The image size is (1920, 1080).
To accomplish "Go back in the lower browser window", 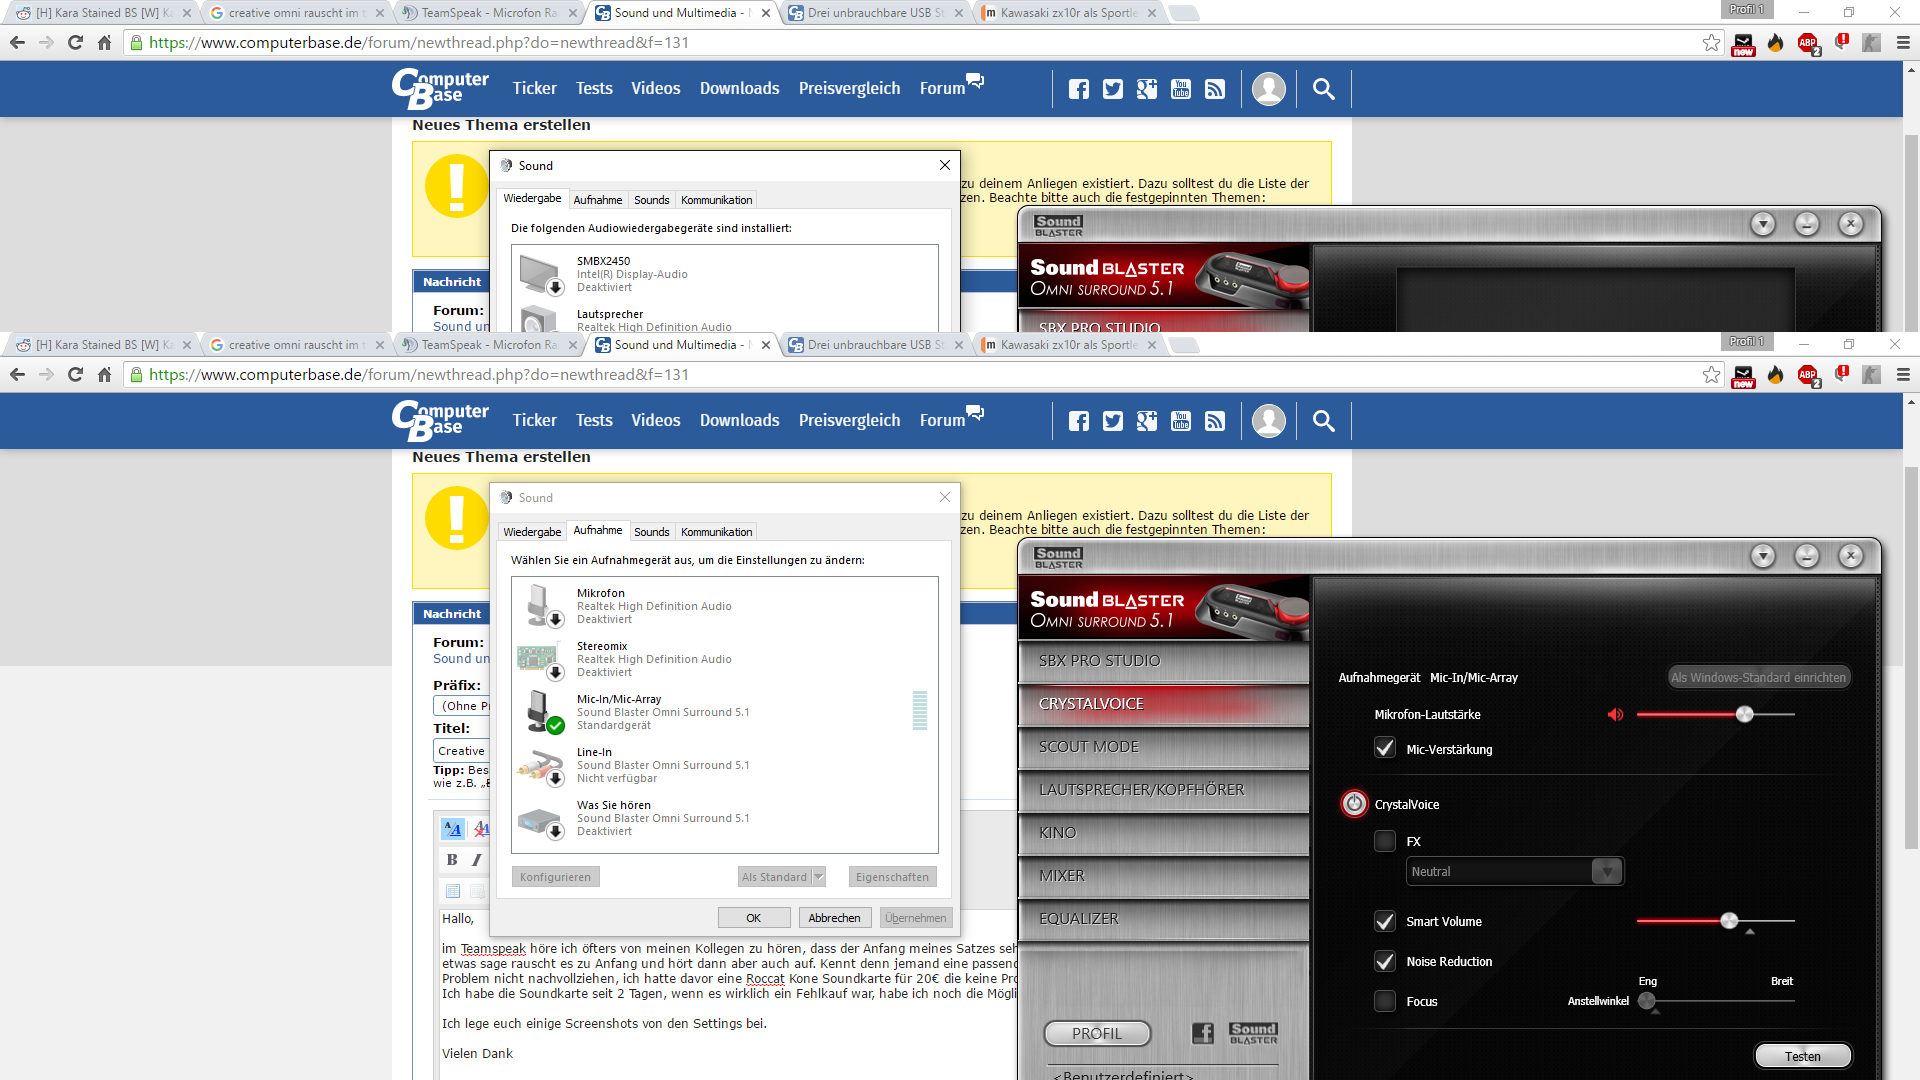I will (17, 375).
